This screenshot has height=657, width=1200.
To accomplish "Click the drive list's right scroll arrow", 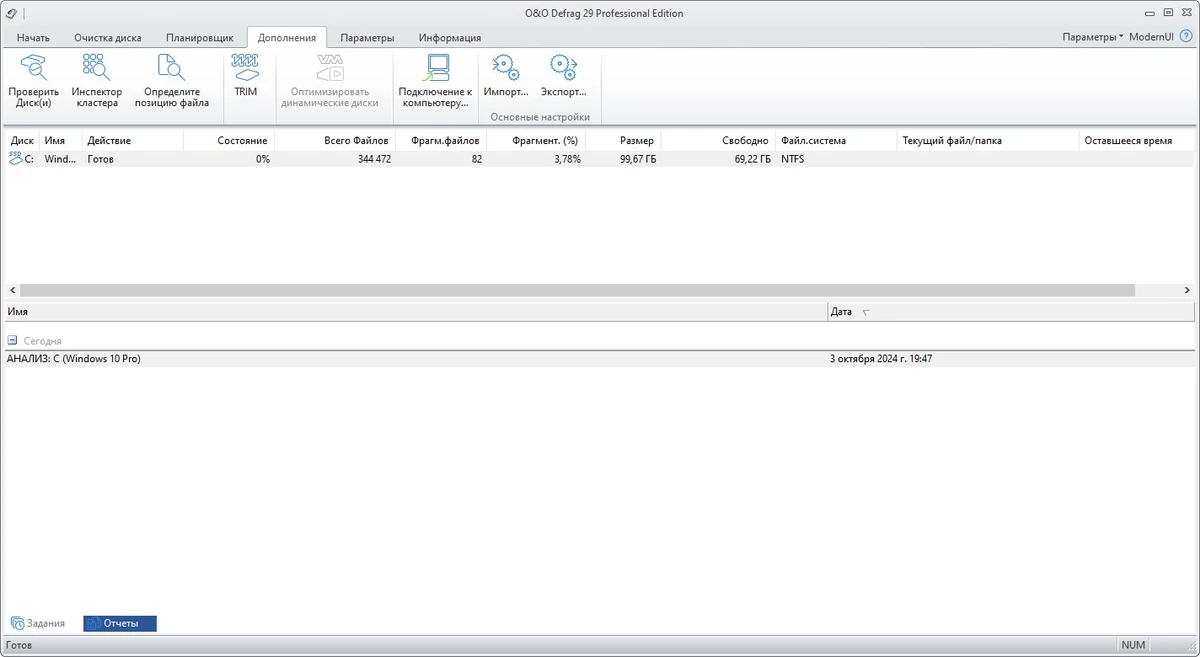I will 1188,290.
